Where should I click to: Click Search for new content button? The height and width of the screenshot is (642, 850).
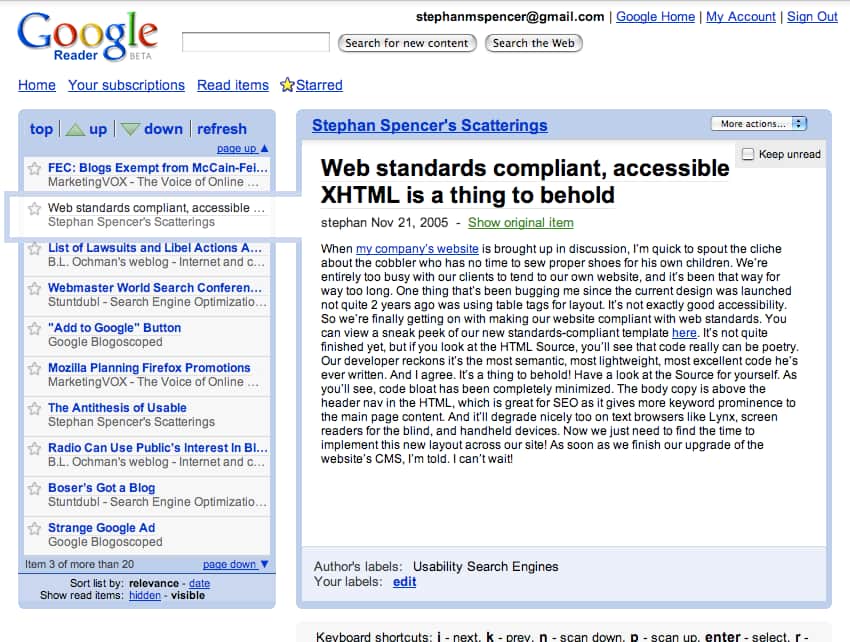click(407, 43)
